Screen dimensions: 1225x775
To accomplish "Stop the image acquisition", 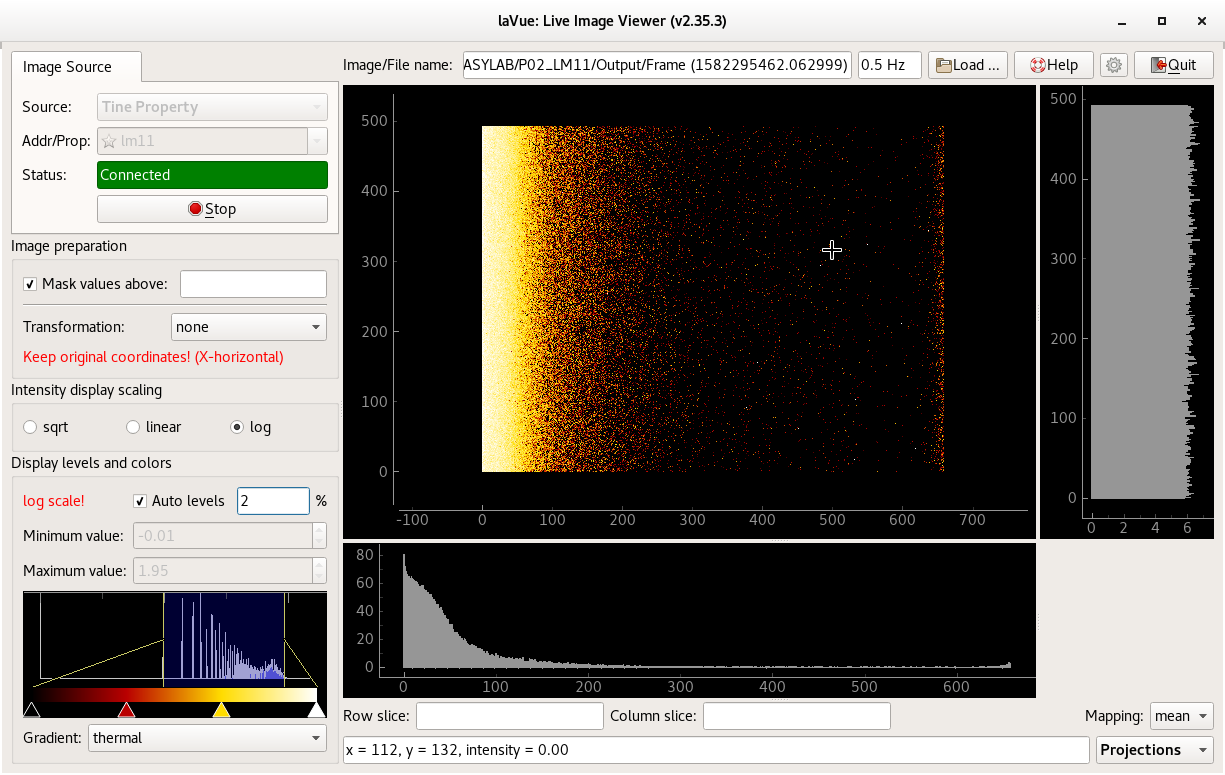I will pos(212,209).
